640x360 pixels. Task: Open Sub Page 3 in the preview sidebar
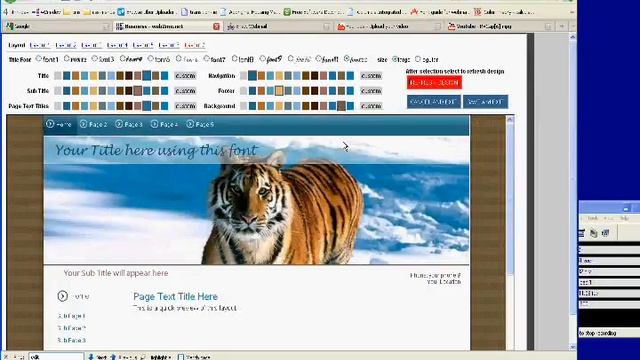pyautogui.click(x=71, y=340)
